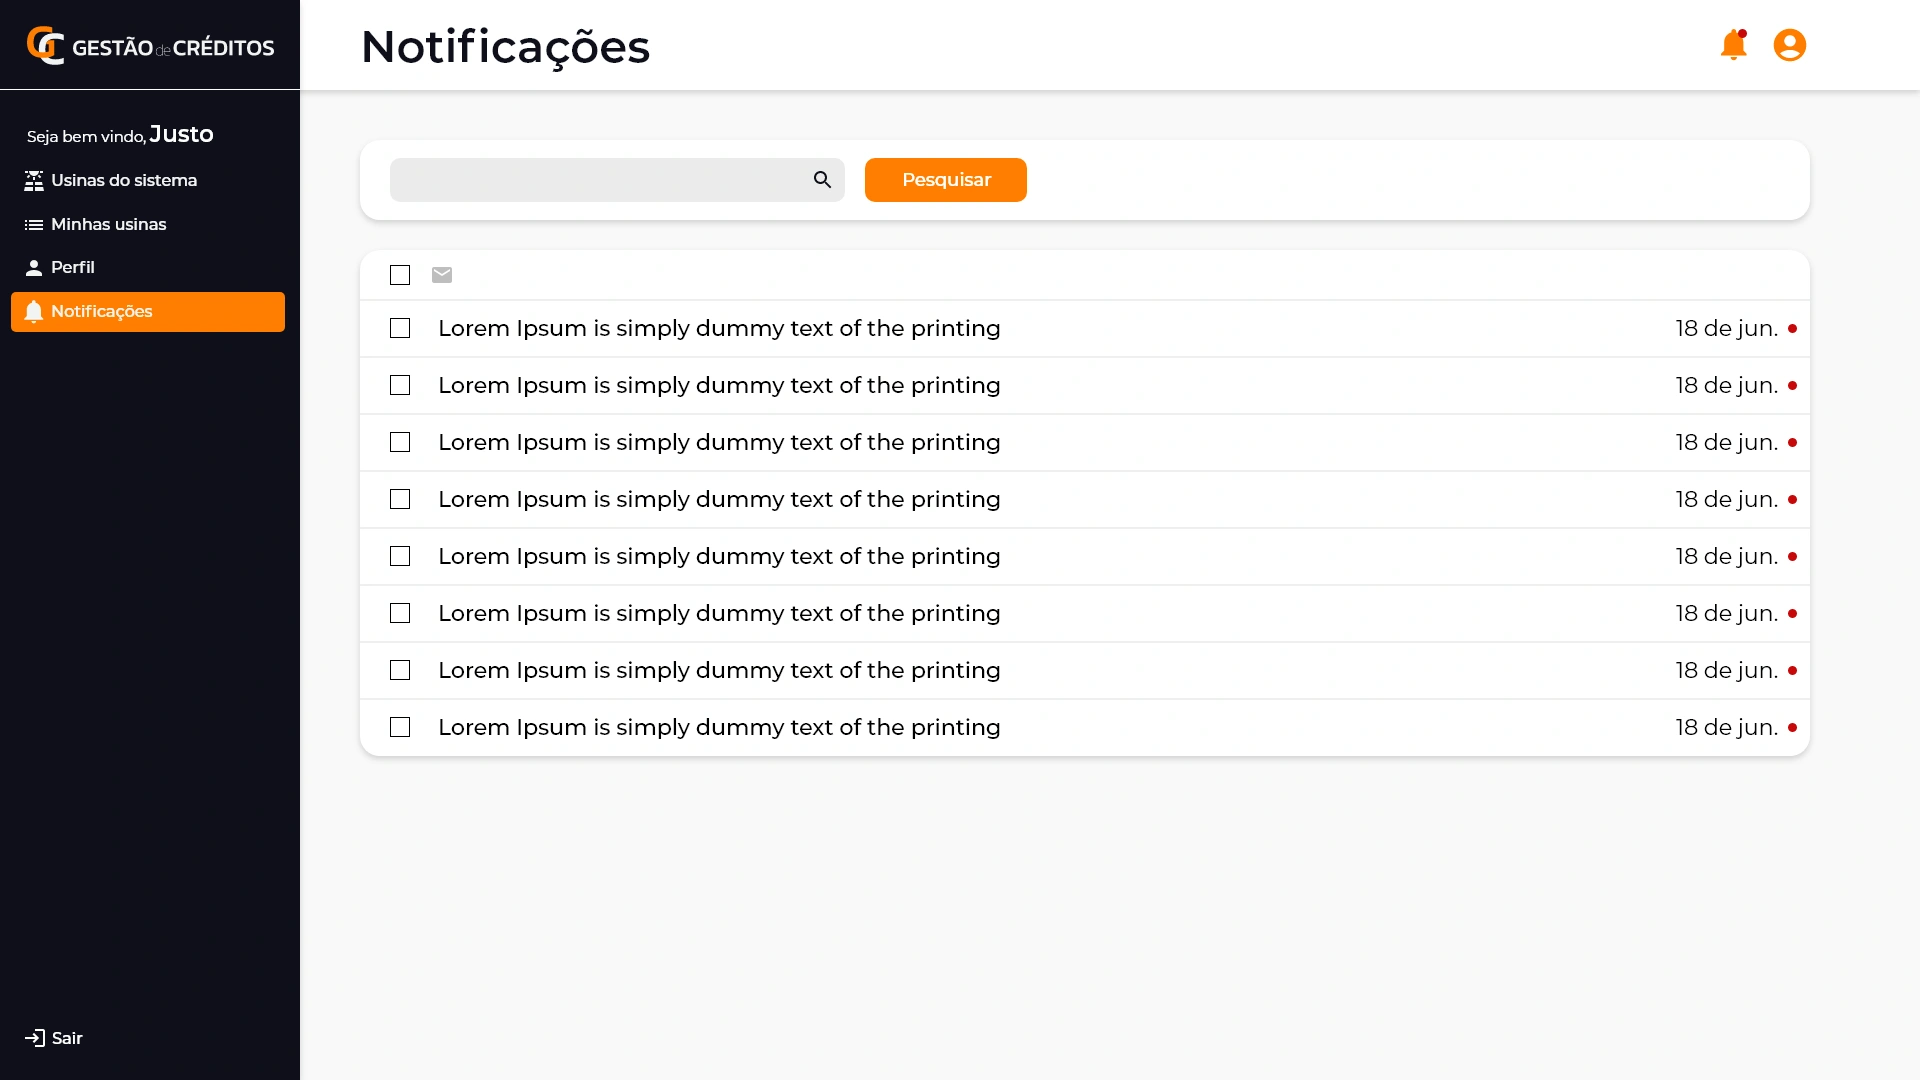
Task: Click Sair to log out
Action: click(x=67, y=1038)
